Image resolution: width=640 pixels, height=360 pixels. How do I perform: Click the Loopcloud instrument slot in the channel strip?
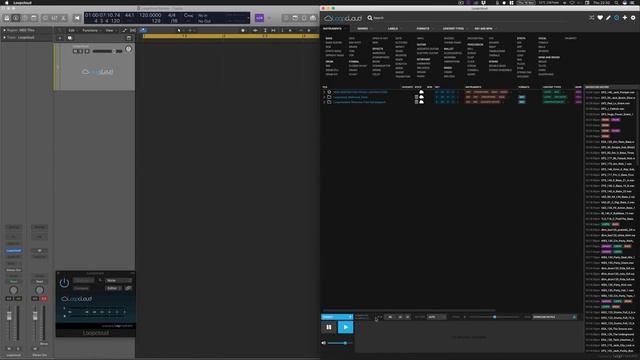[13, 251]
